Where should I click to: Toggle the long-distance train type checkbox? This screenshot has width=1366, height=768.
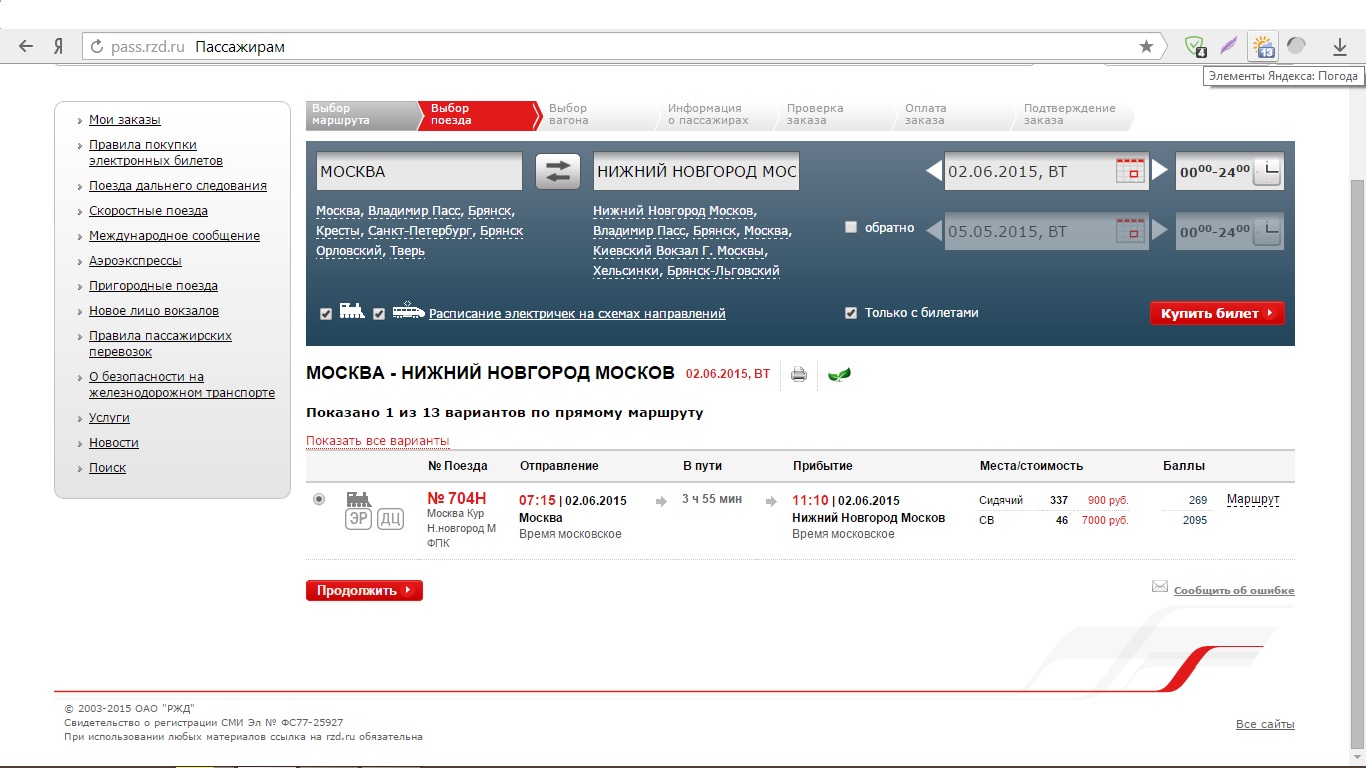pyautogui.click(x=326, y=314)
